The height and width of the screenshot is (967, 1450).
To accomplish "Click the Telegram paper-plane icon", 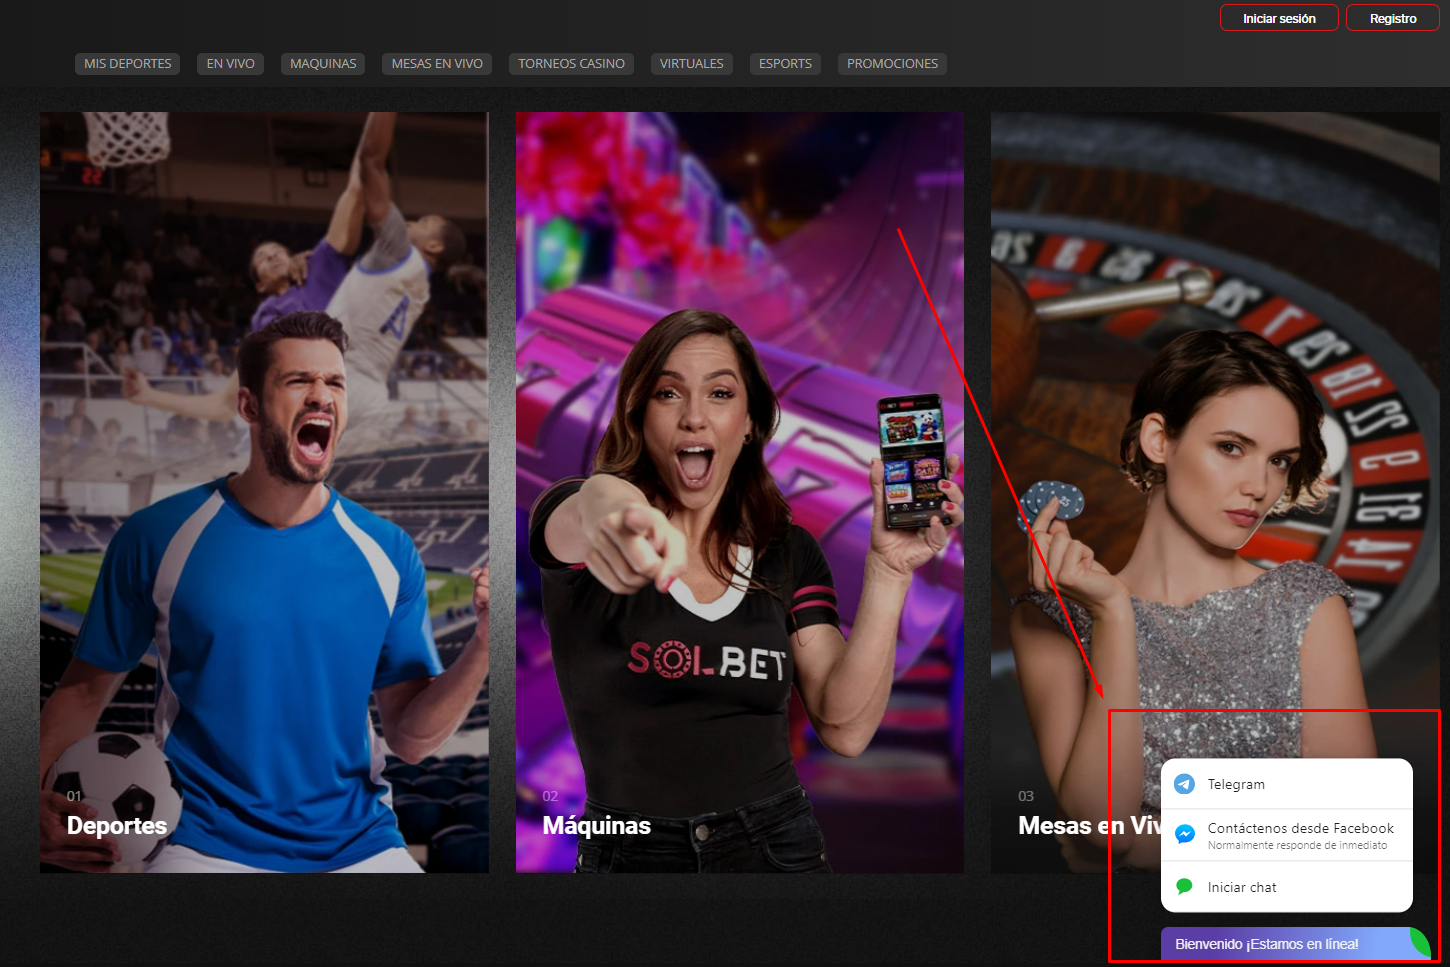I will pos(1185,784).
